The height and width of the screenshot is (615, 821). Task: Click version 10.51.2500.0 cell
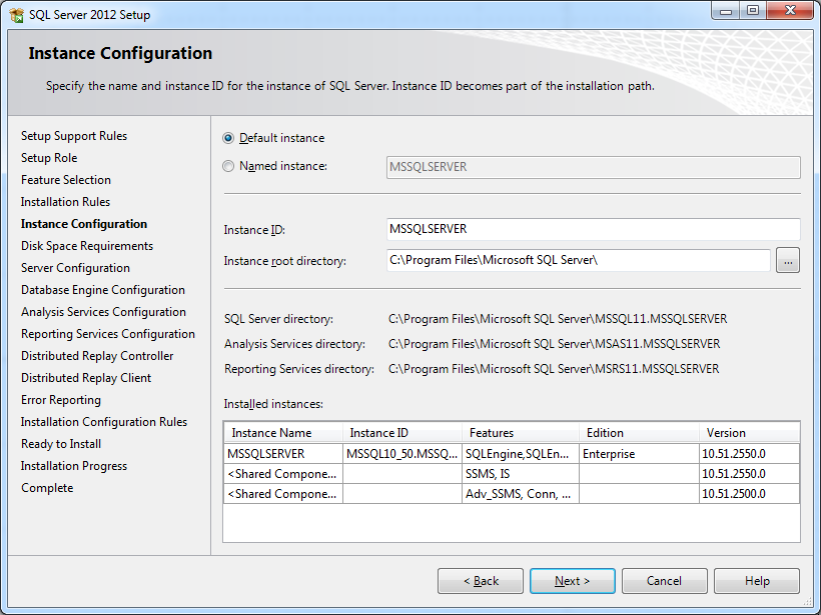749,494
